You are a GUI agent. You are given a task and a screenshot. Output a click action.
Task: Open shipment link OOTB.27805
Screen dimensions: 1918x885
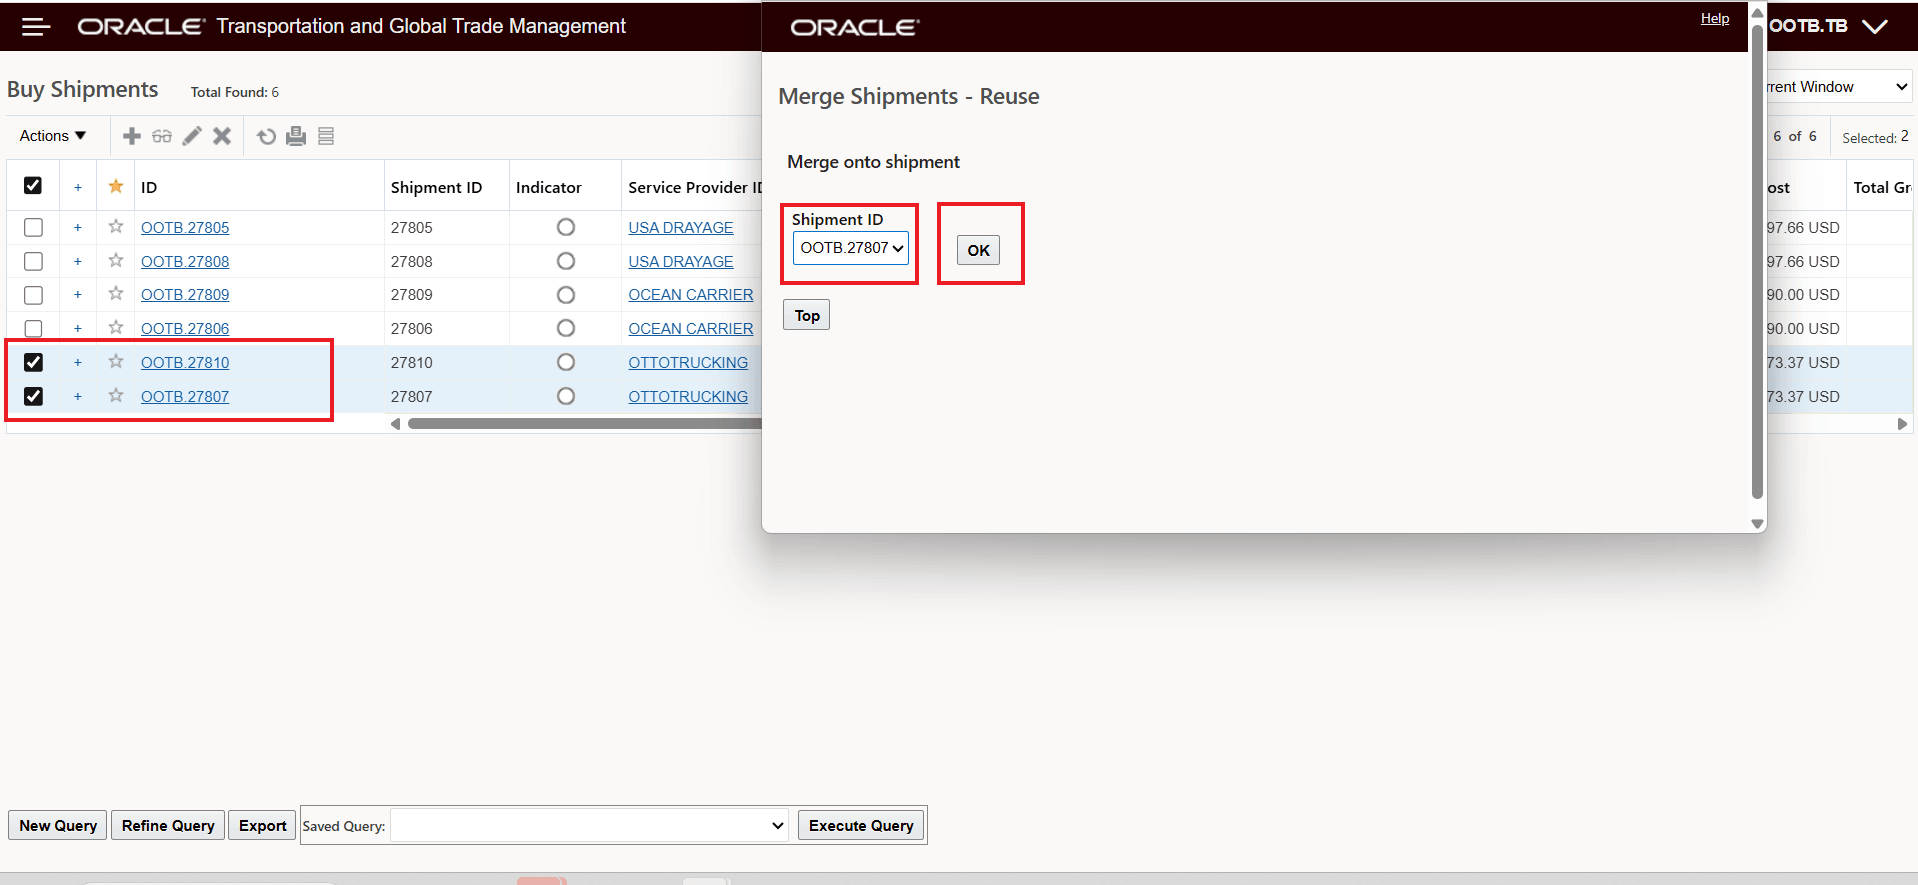point(185,228)
